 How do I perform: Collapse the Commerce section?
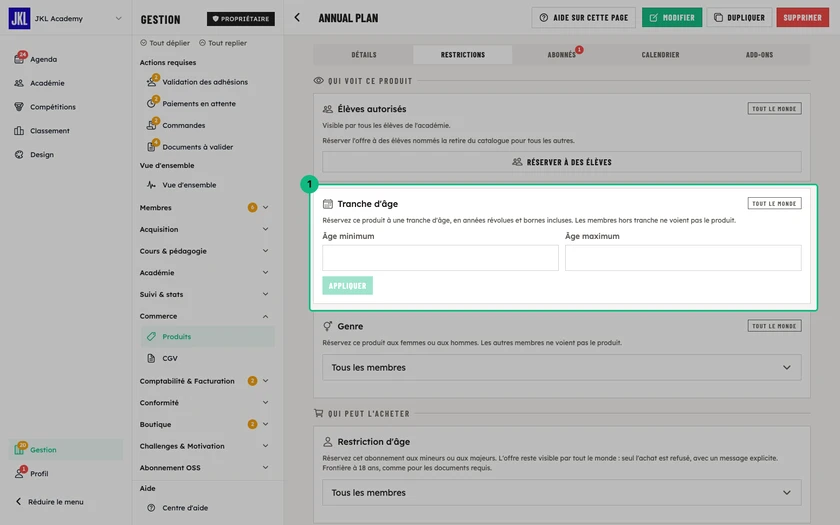click(265, 316)
